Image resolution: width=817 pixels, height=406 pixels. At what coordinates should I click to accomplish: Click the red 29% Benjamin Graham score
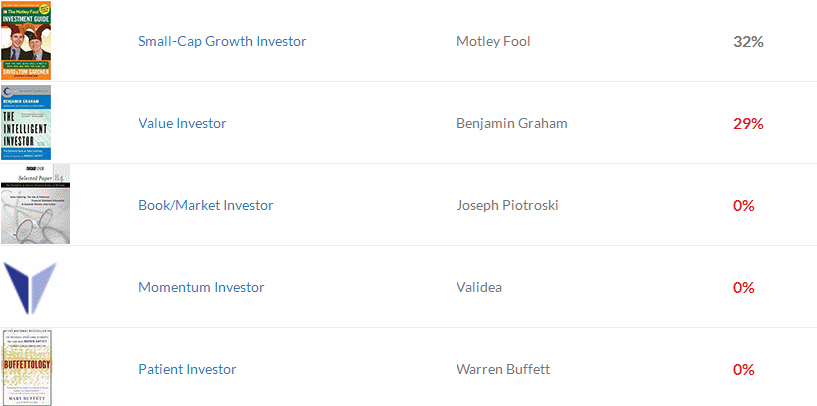748,124
